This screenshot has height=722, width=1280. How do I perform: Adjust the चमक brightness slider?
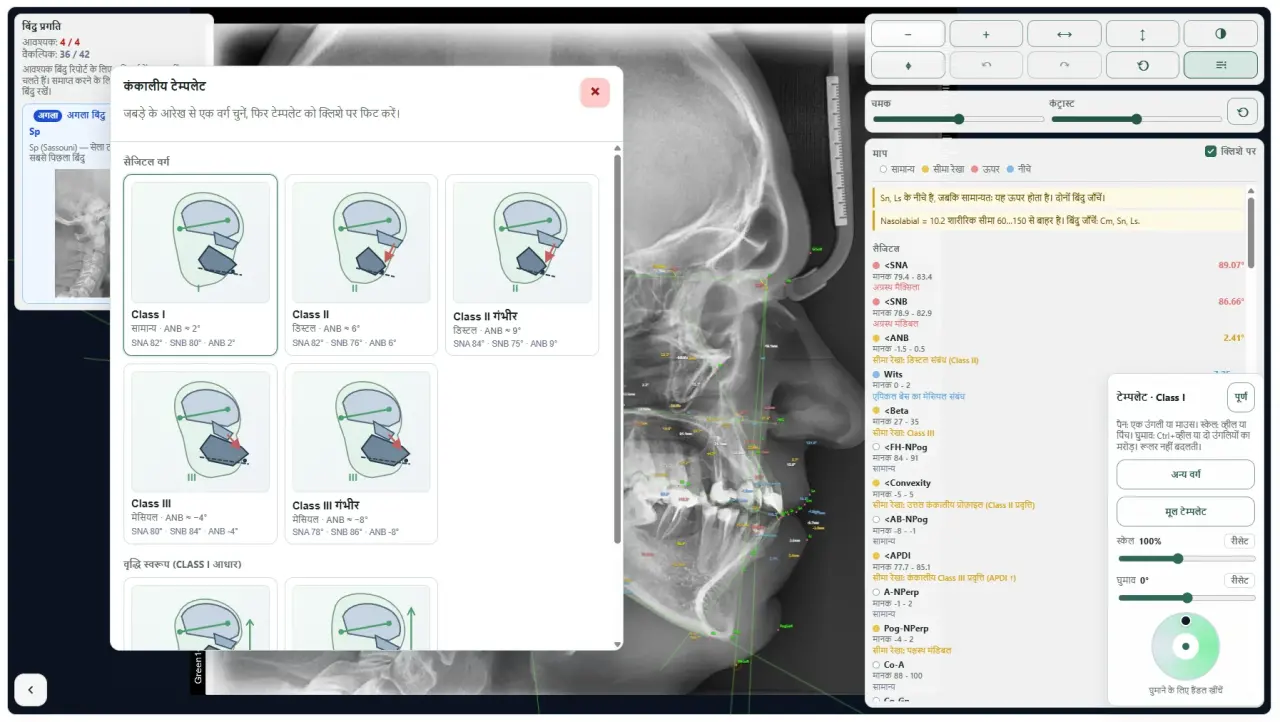pyautogui.click(x=958, y=119)
